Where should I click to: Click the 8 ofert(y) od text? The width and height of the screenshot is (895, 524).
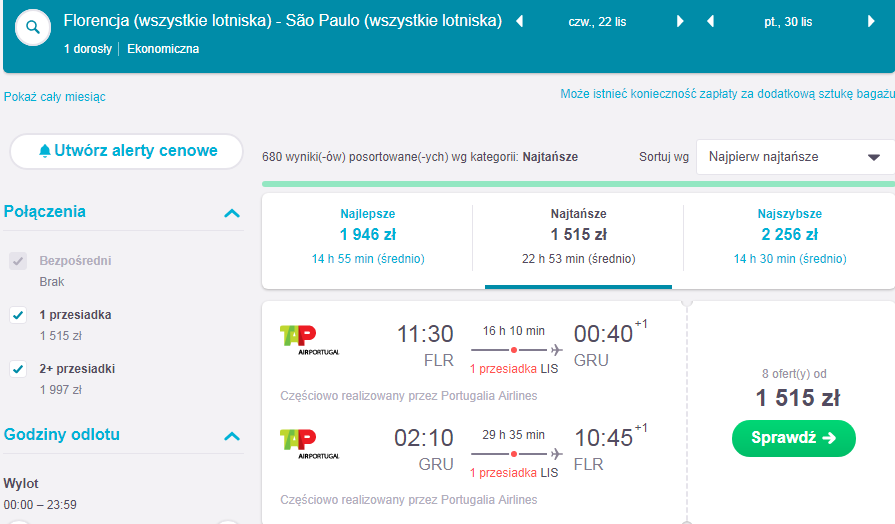click(794, 374)
